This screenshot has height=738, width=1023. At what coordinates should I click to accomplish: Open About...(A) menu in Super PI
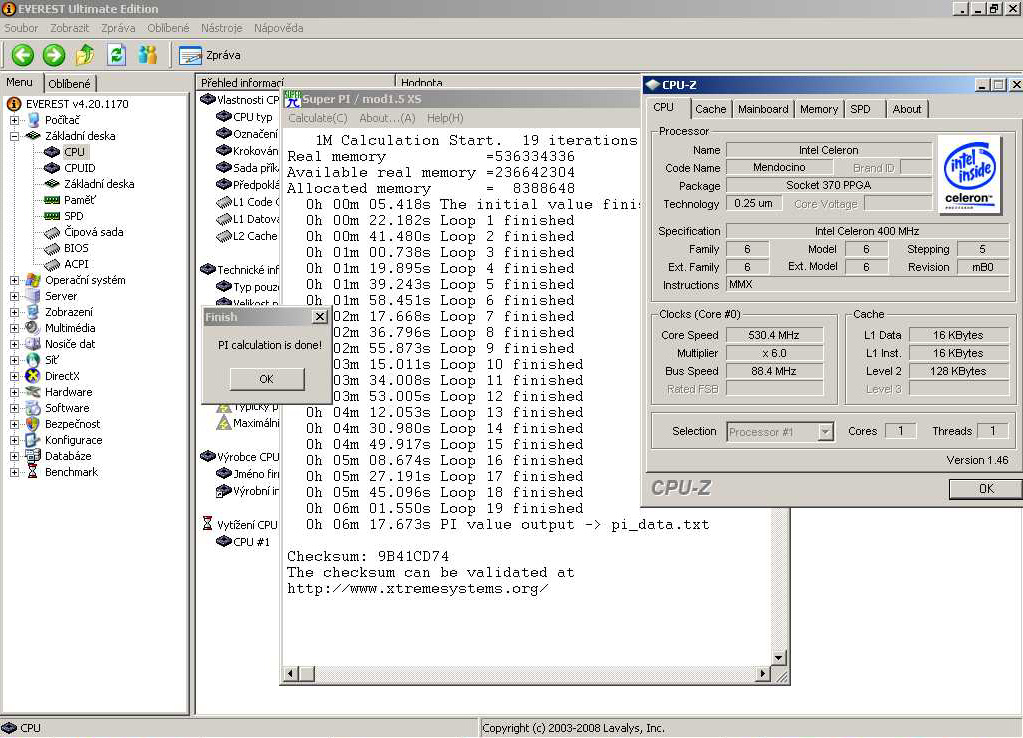[x=387, y=118]
